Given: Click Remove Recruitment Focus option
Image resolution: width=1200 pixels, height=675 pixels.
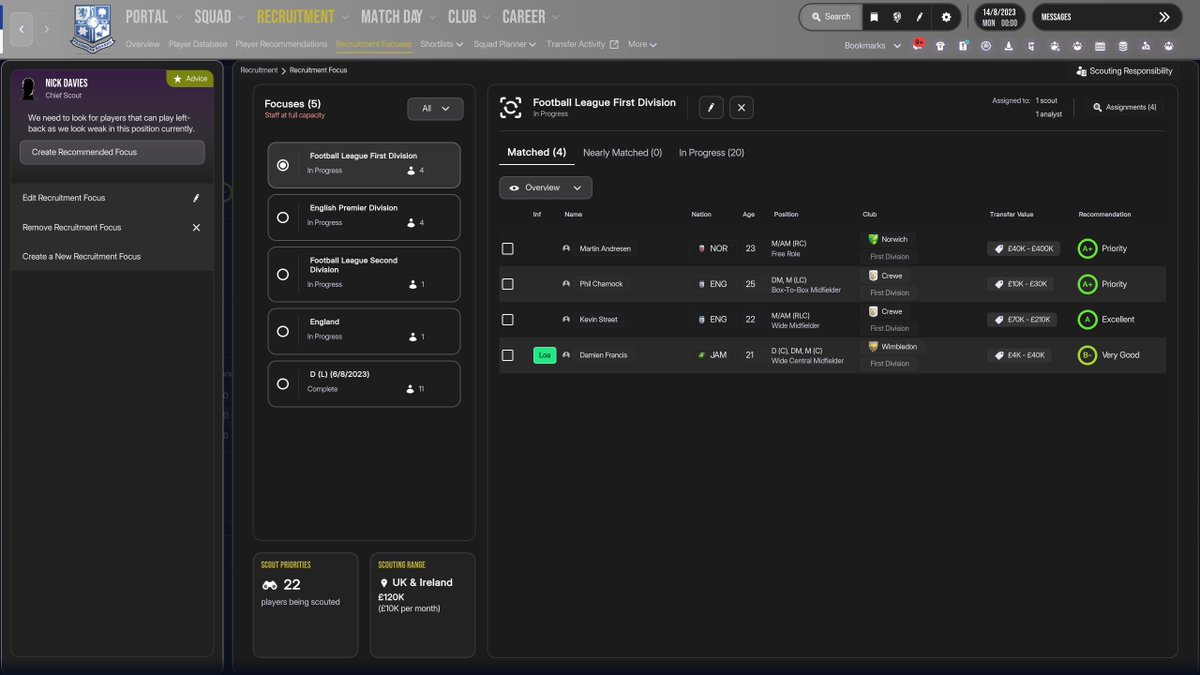Looking at the screenshot, I should pyautogui.click(x=112, y=227).
